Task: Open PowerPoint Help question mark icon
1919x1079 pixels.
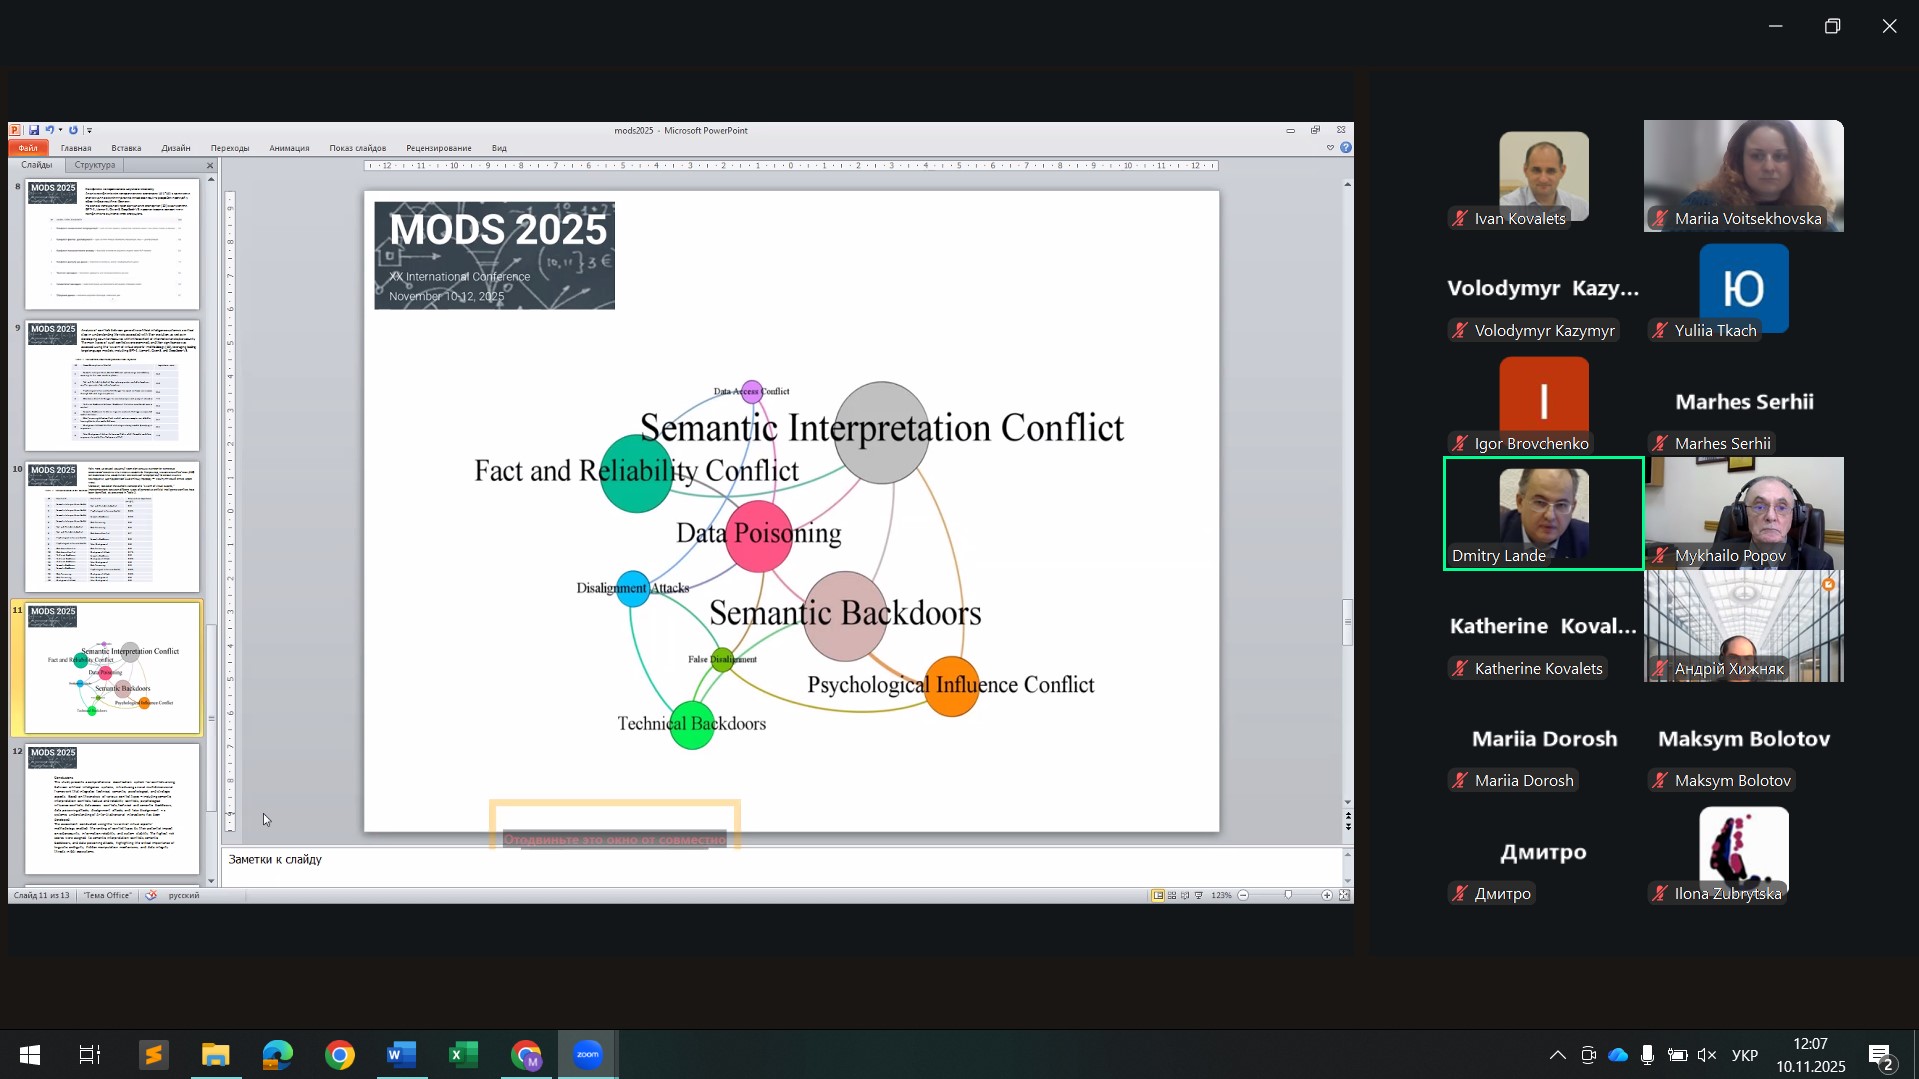Action: point(1346,148)
